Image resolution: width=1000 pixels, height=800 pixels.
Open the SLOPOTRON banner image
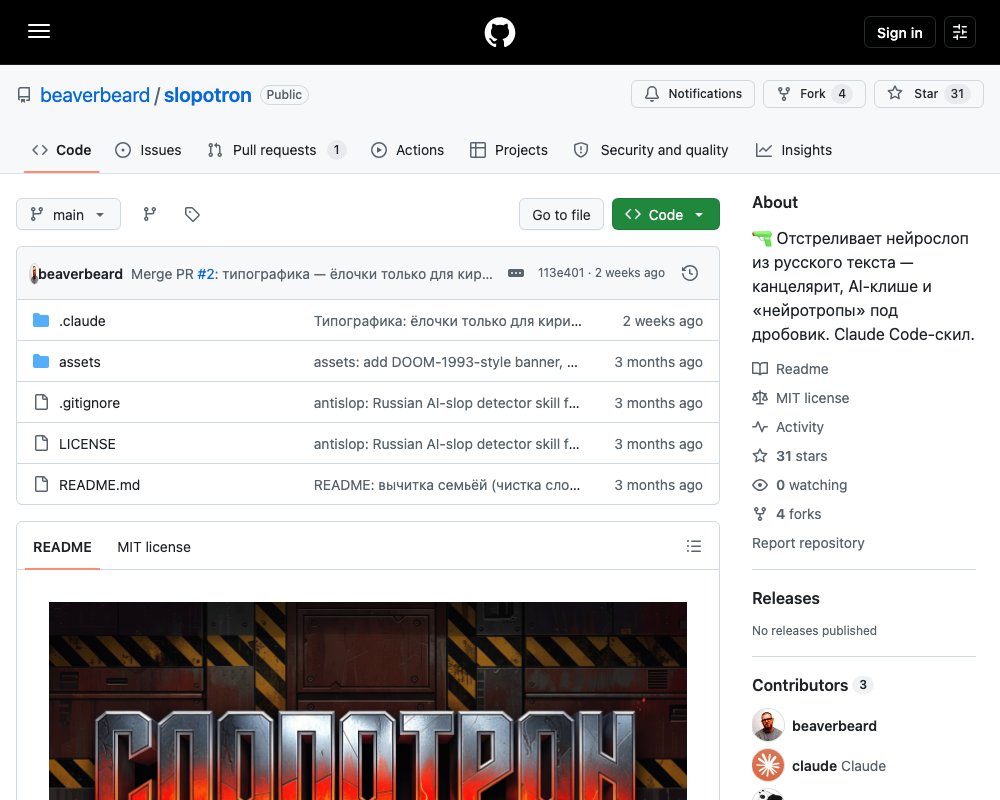coord(368,700)
